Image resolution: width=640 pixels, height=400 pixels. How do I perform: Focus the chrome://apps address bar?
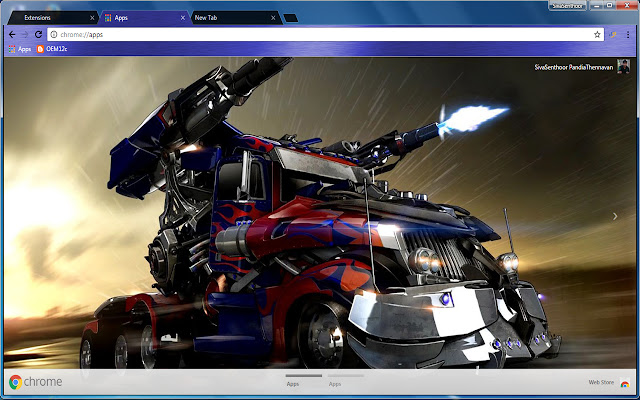[325, 35]
